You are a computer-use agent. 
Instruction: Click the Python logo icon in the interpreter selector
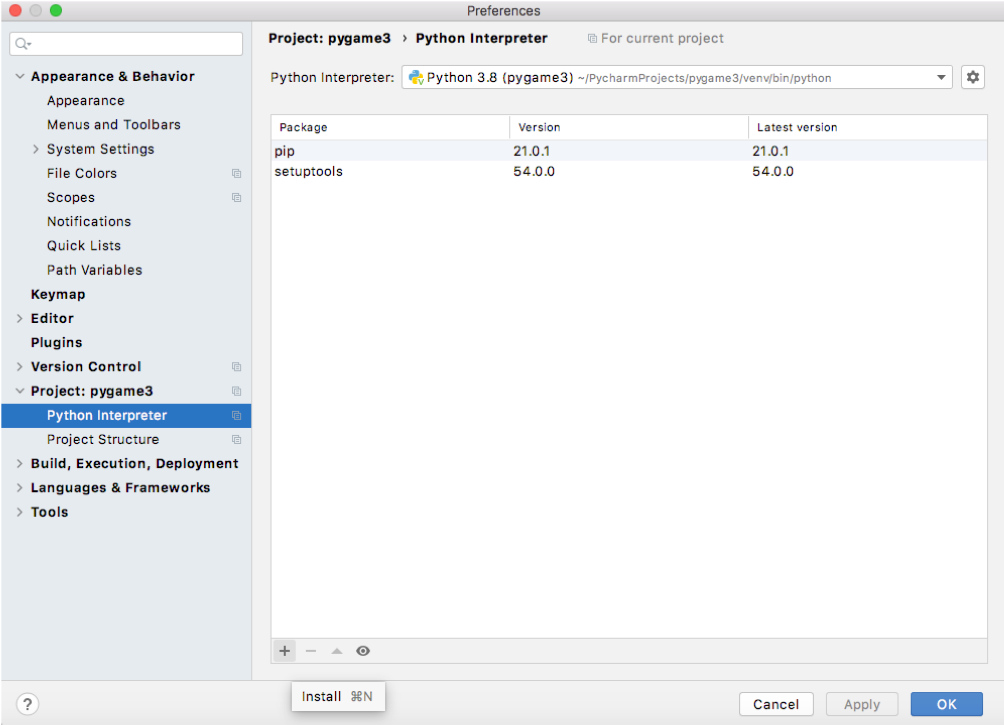(416, 77)
